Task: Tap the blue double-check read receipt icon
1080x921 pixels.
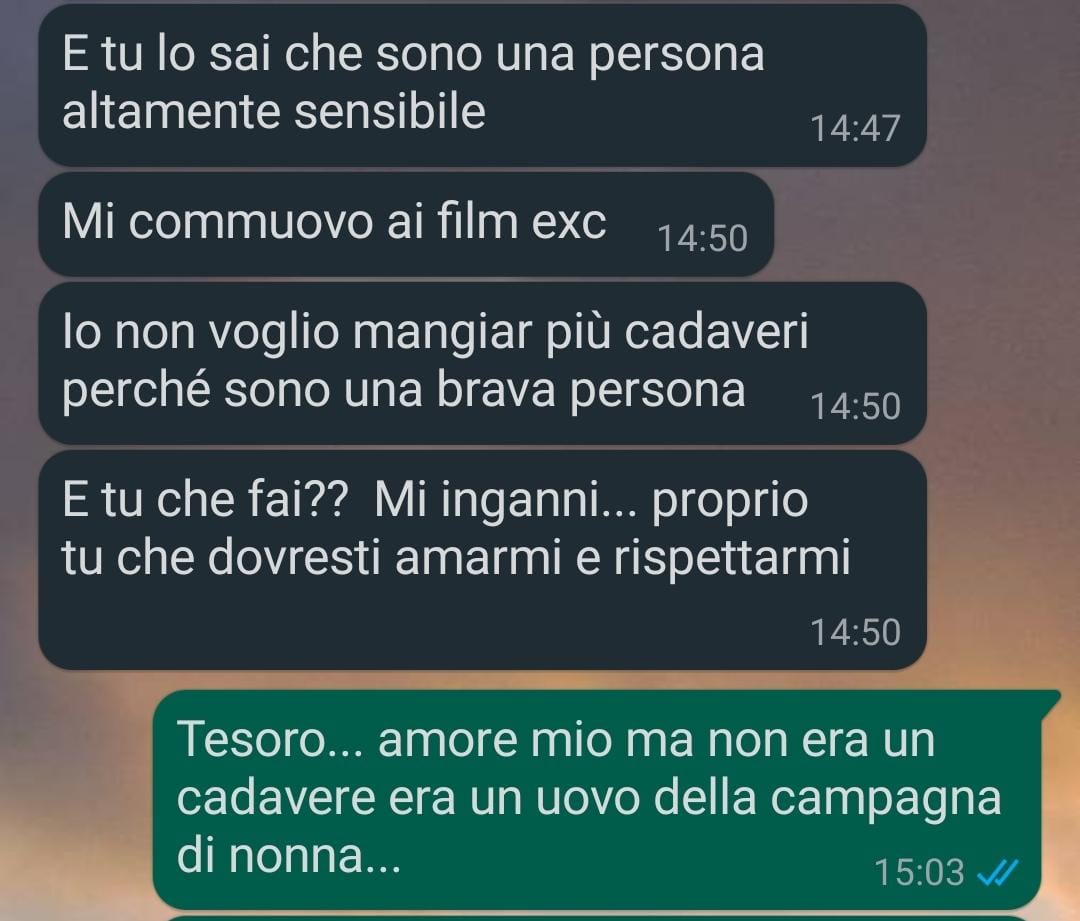Action: (x=997, y=873)
